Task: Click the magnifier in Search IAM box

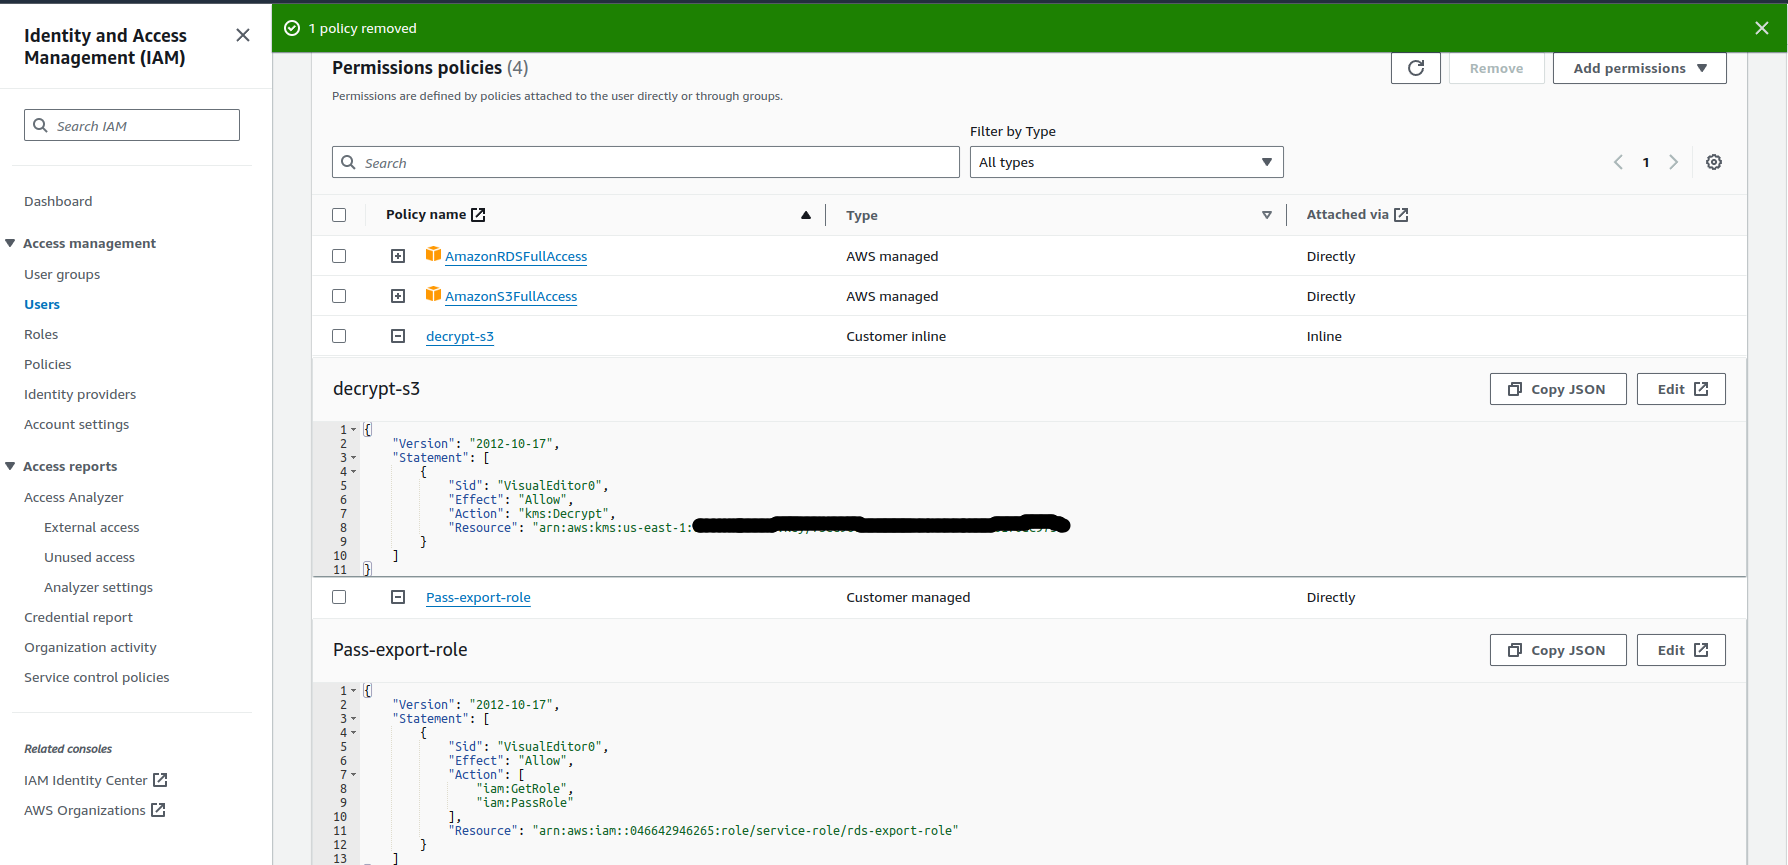Action: tap(41, 125)
